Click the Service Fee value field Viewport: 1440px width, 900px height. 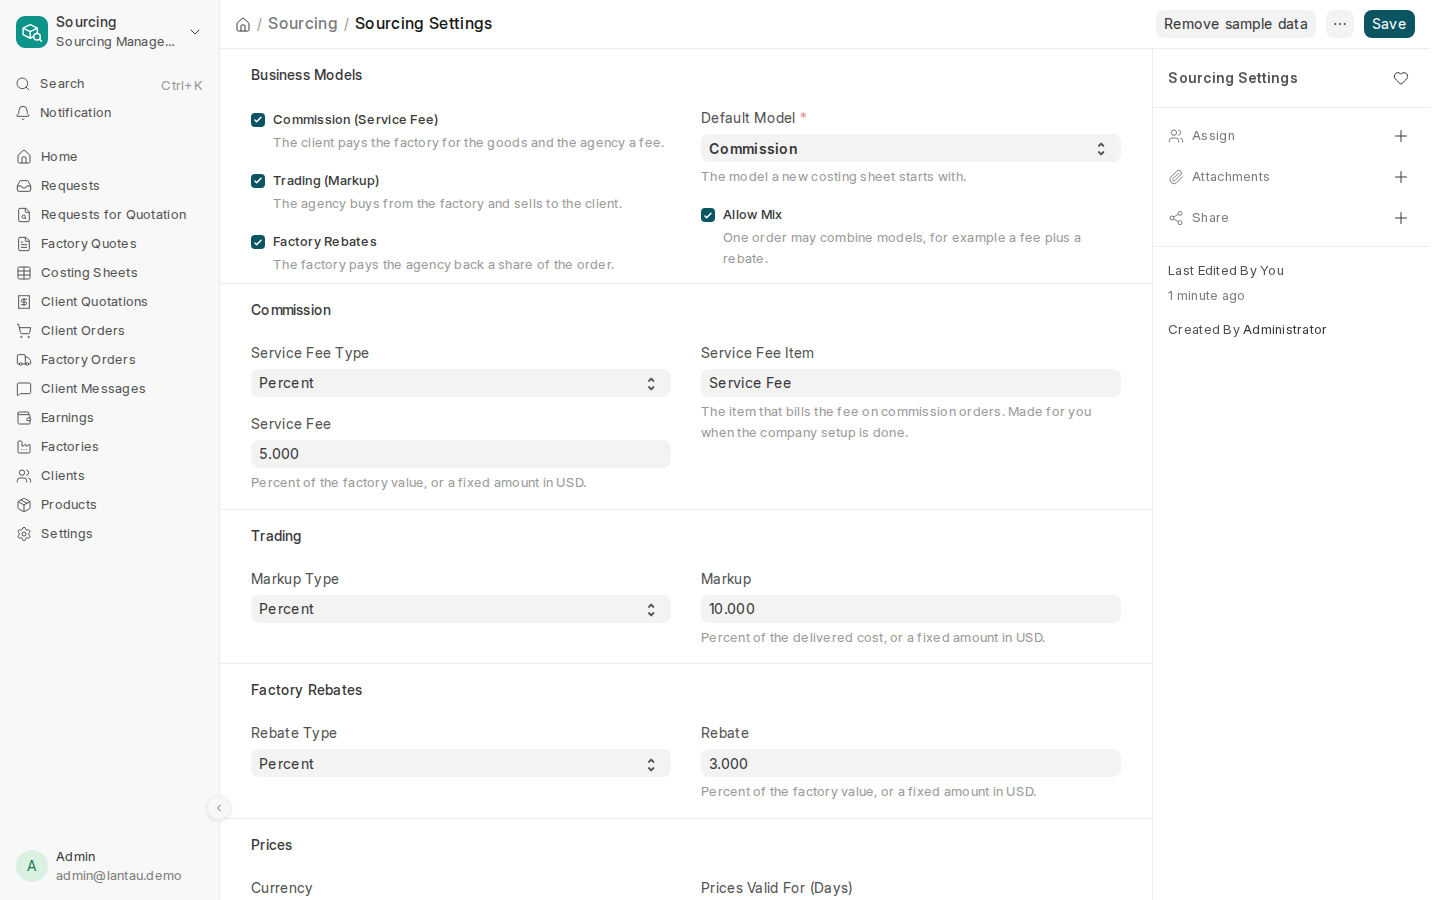461,454
